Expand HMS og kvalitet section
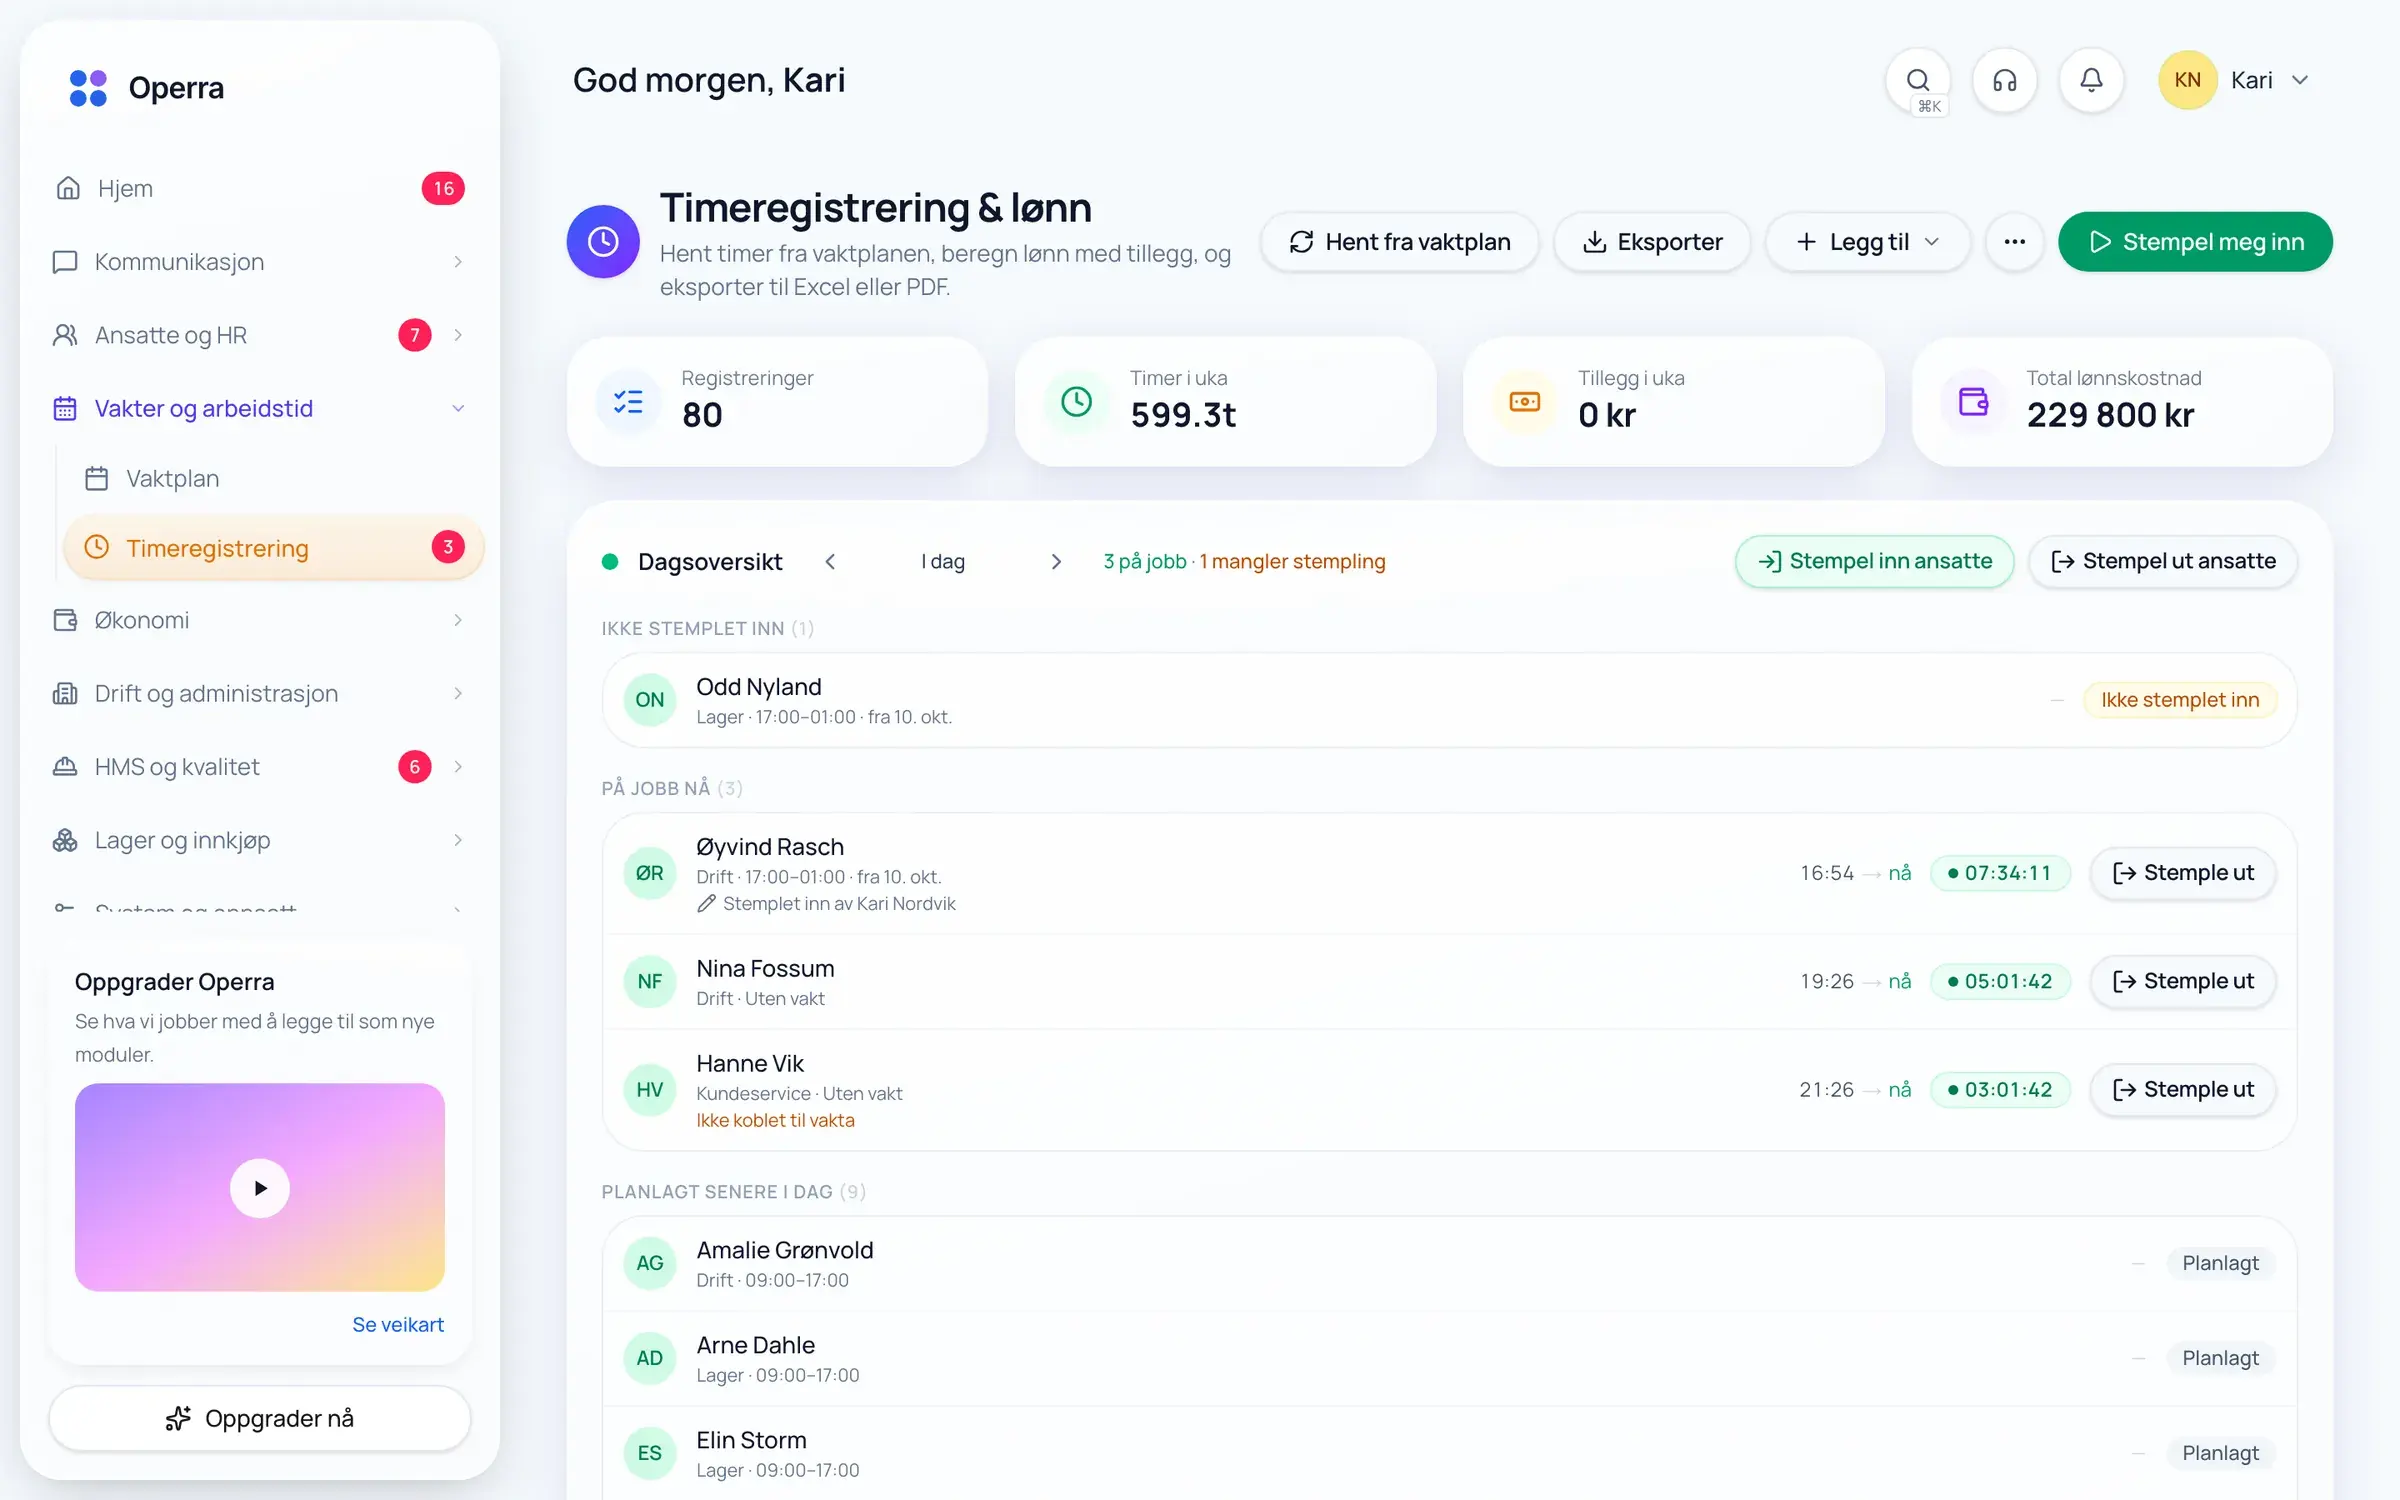The width and height of the screenshot is (2400, 1500). click(x=260, y=767)
